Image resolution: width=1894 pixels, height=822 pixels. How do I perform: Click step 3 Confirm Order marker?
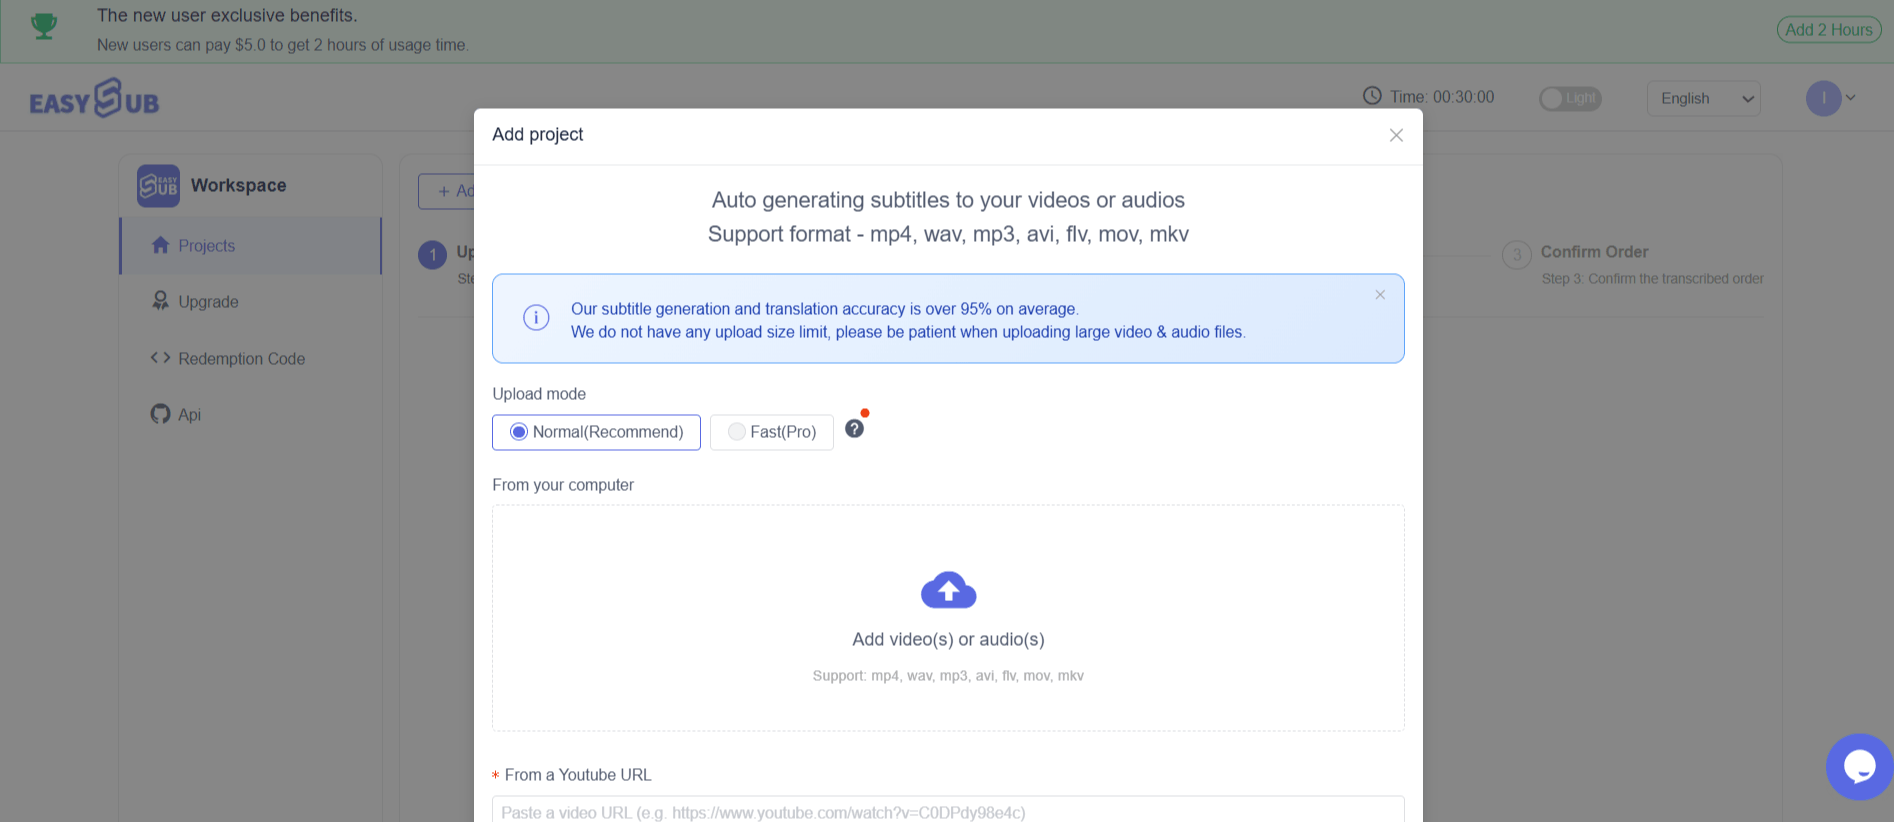click(1517, 254)
